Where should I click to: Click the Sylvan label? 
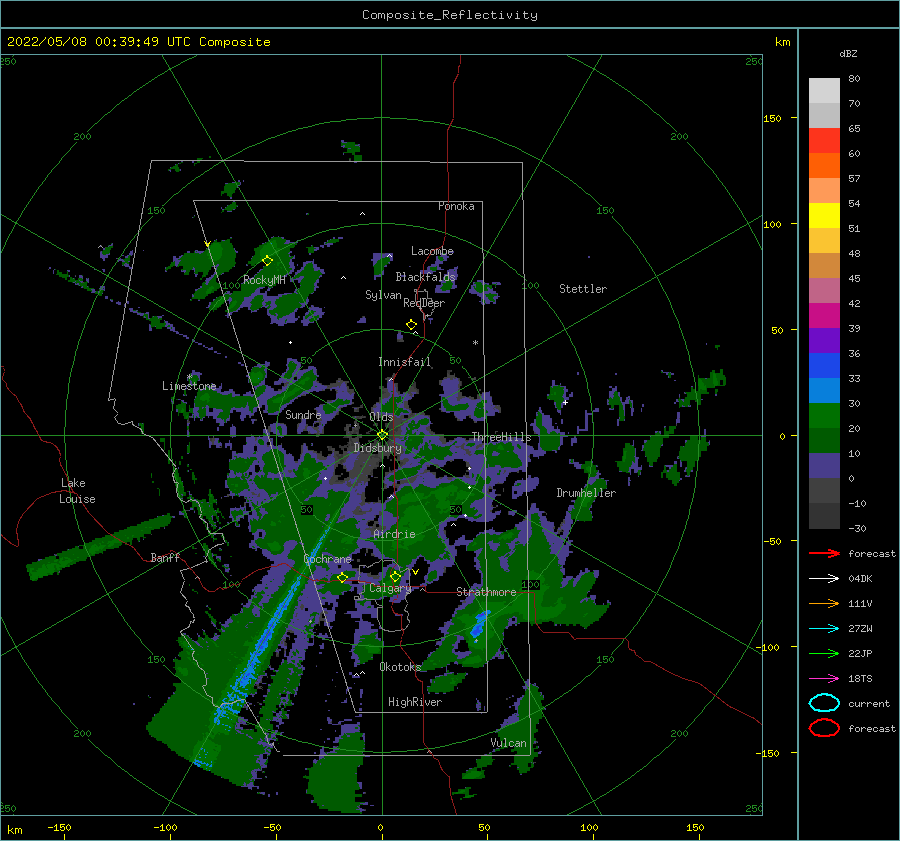click(383, 295)
